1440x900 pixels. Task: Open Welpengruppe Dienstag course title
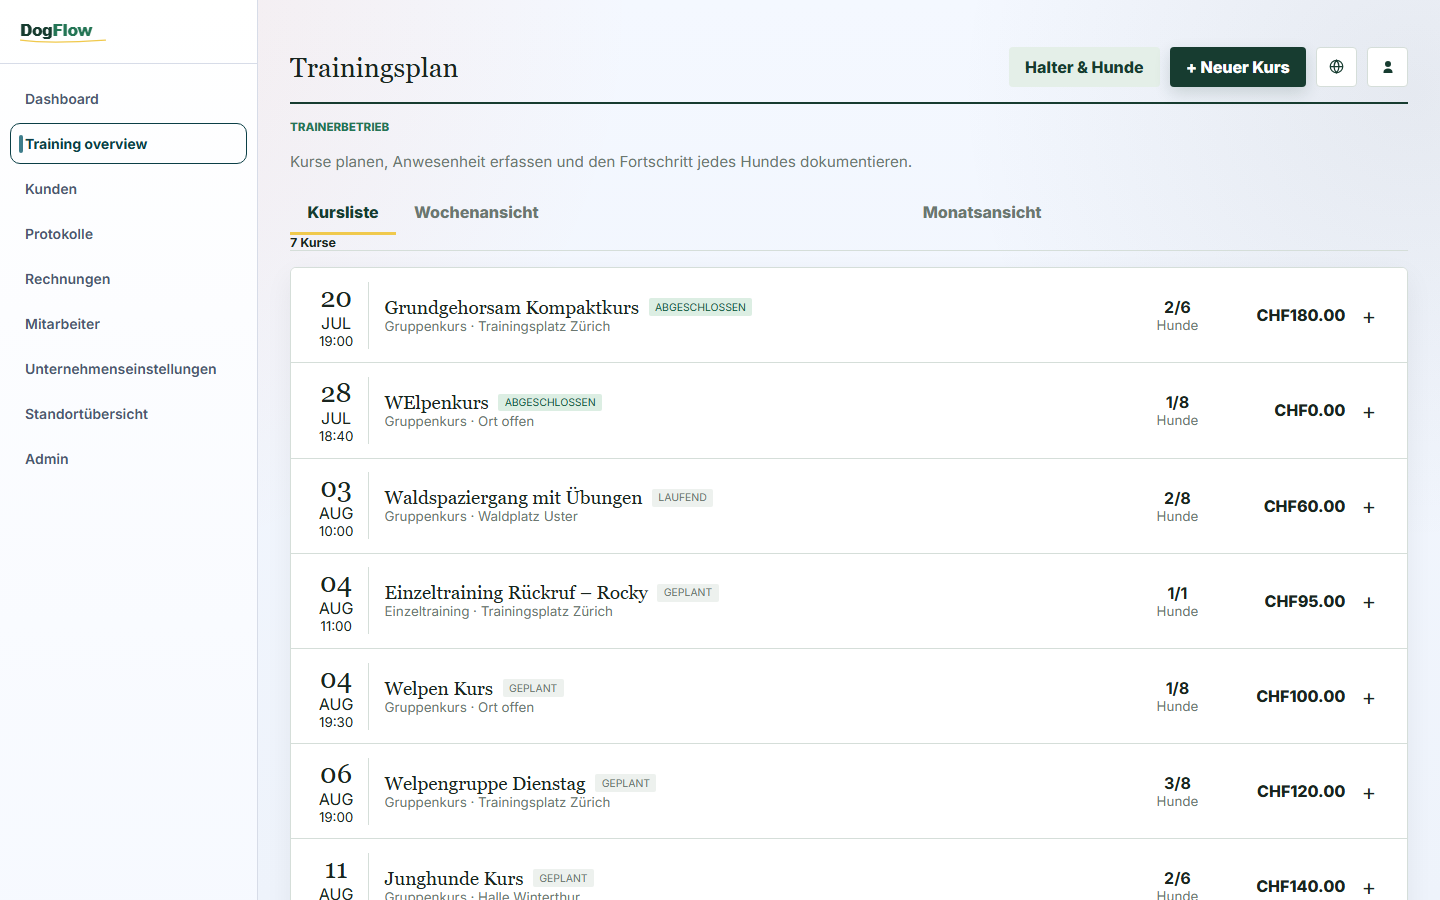[x=485, y=783]
